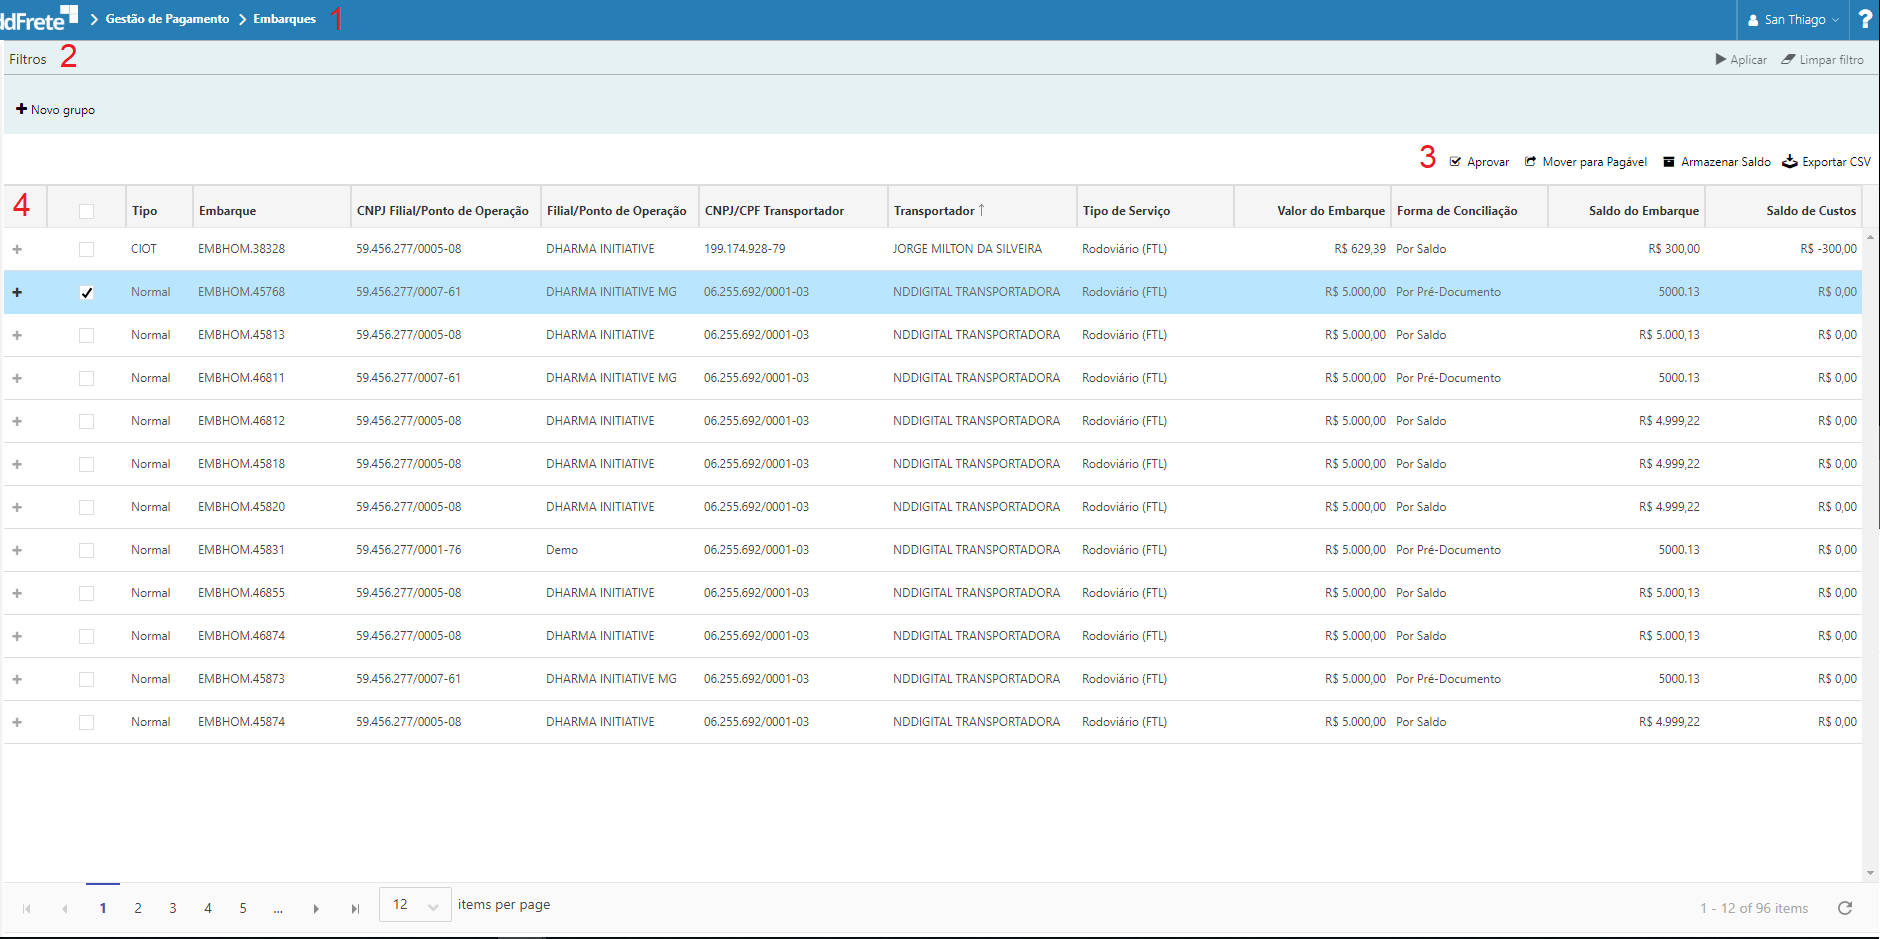Go to the last page arrow
The width and height of the screenshot is (1880, 939).
point(355,909)
